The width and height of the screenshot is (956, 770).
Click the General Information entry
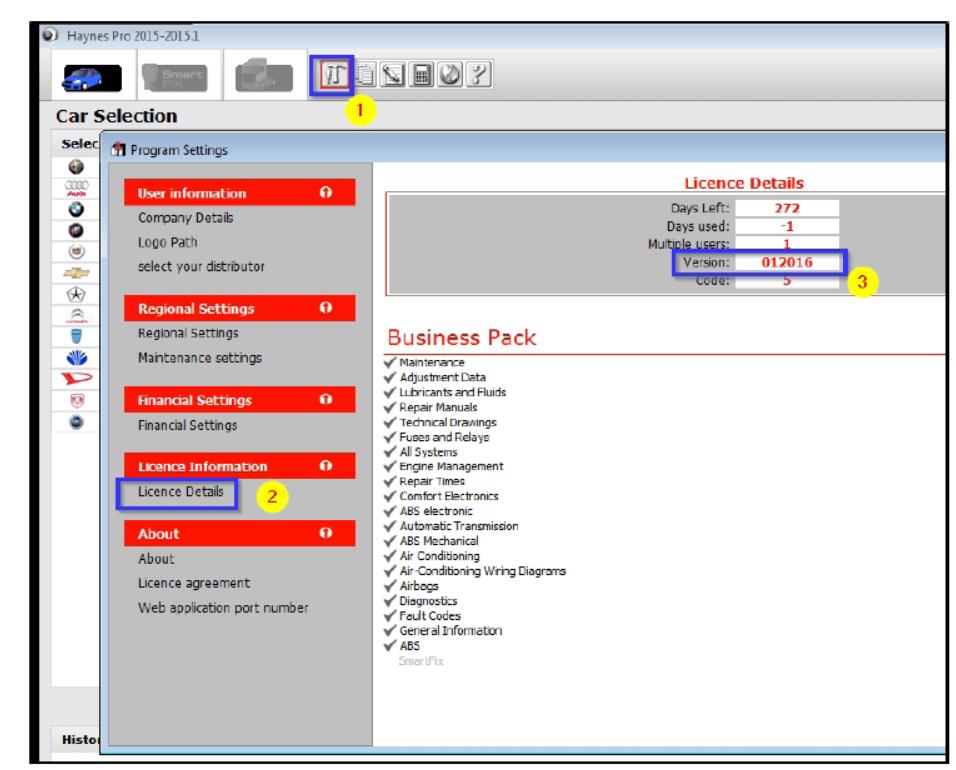(451, 631)
